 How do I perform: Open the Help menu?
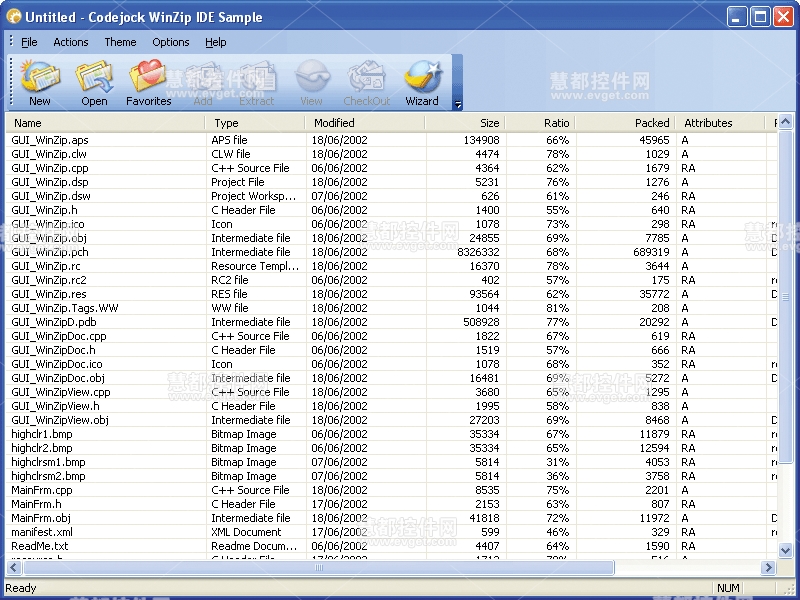click(x=216, y=42)
